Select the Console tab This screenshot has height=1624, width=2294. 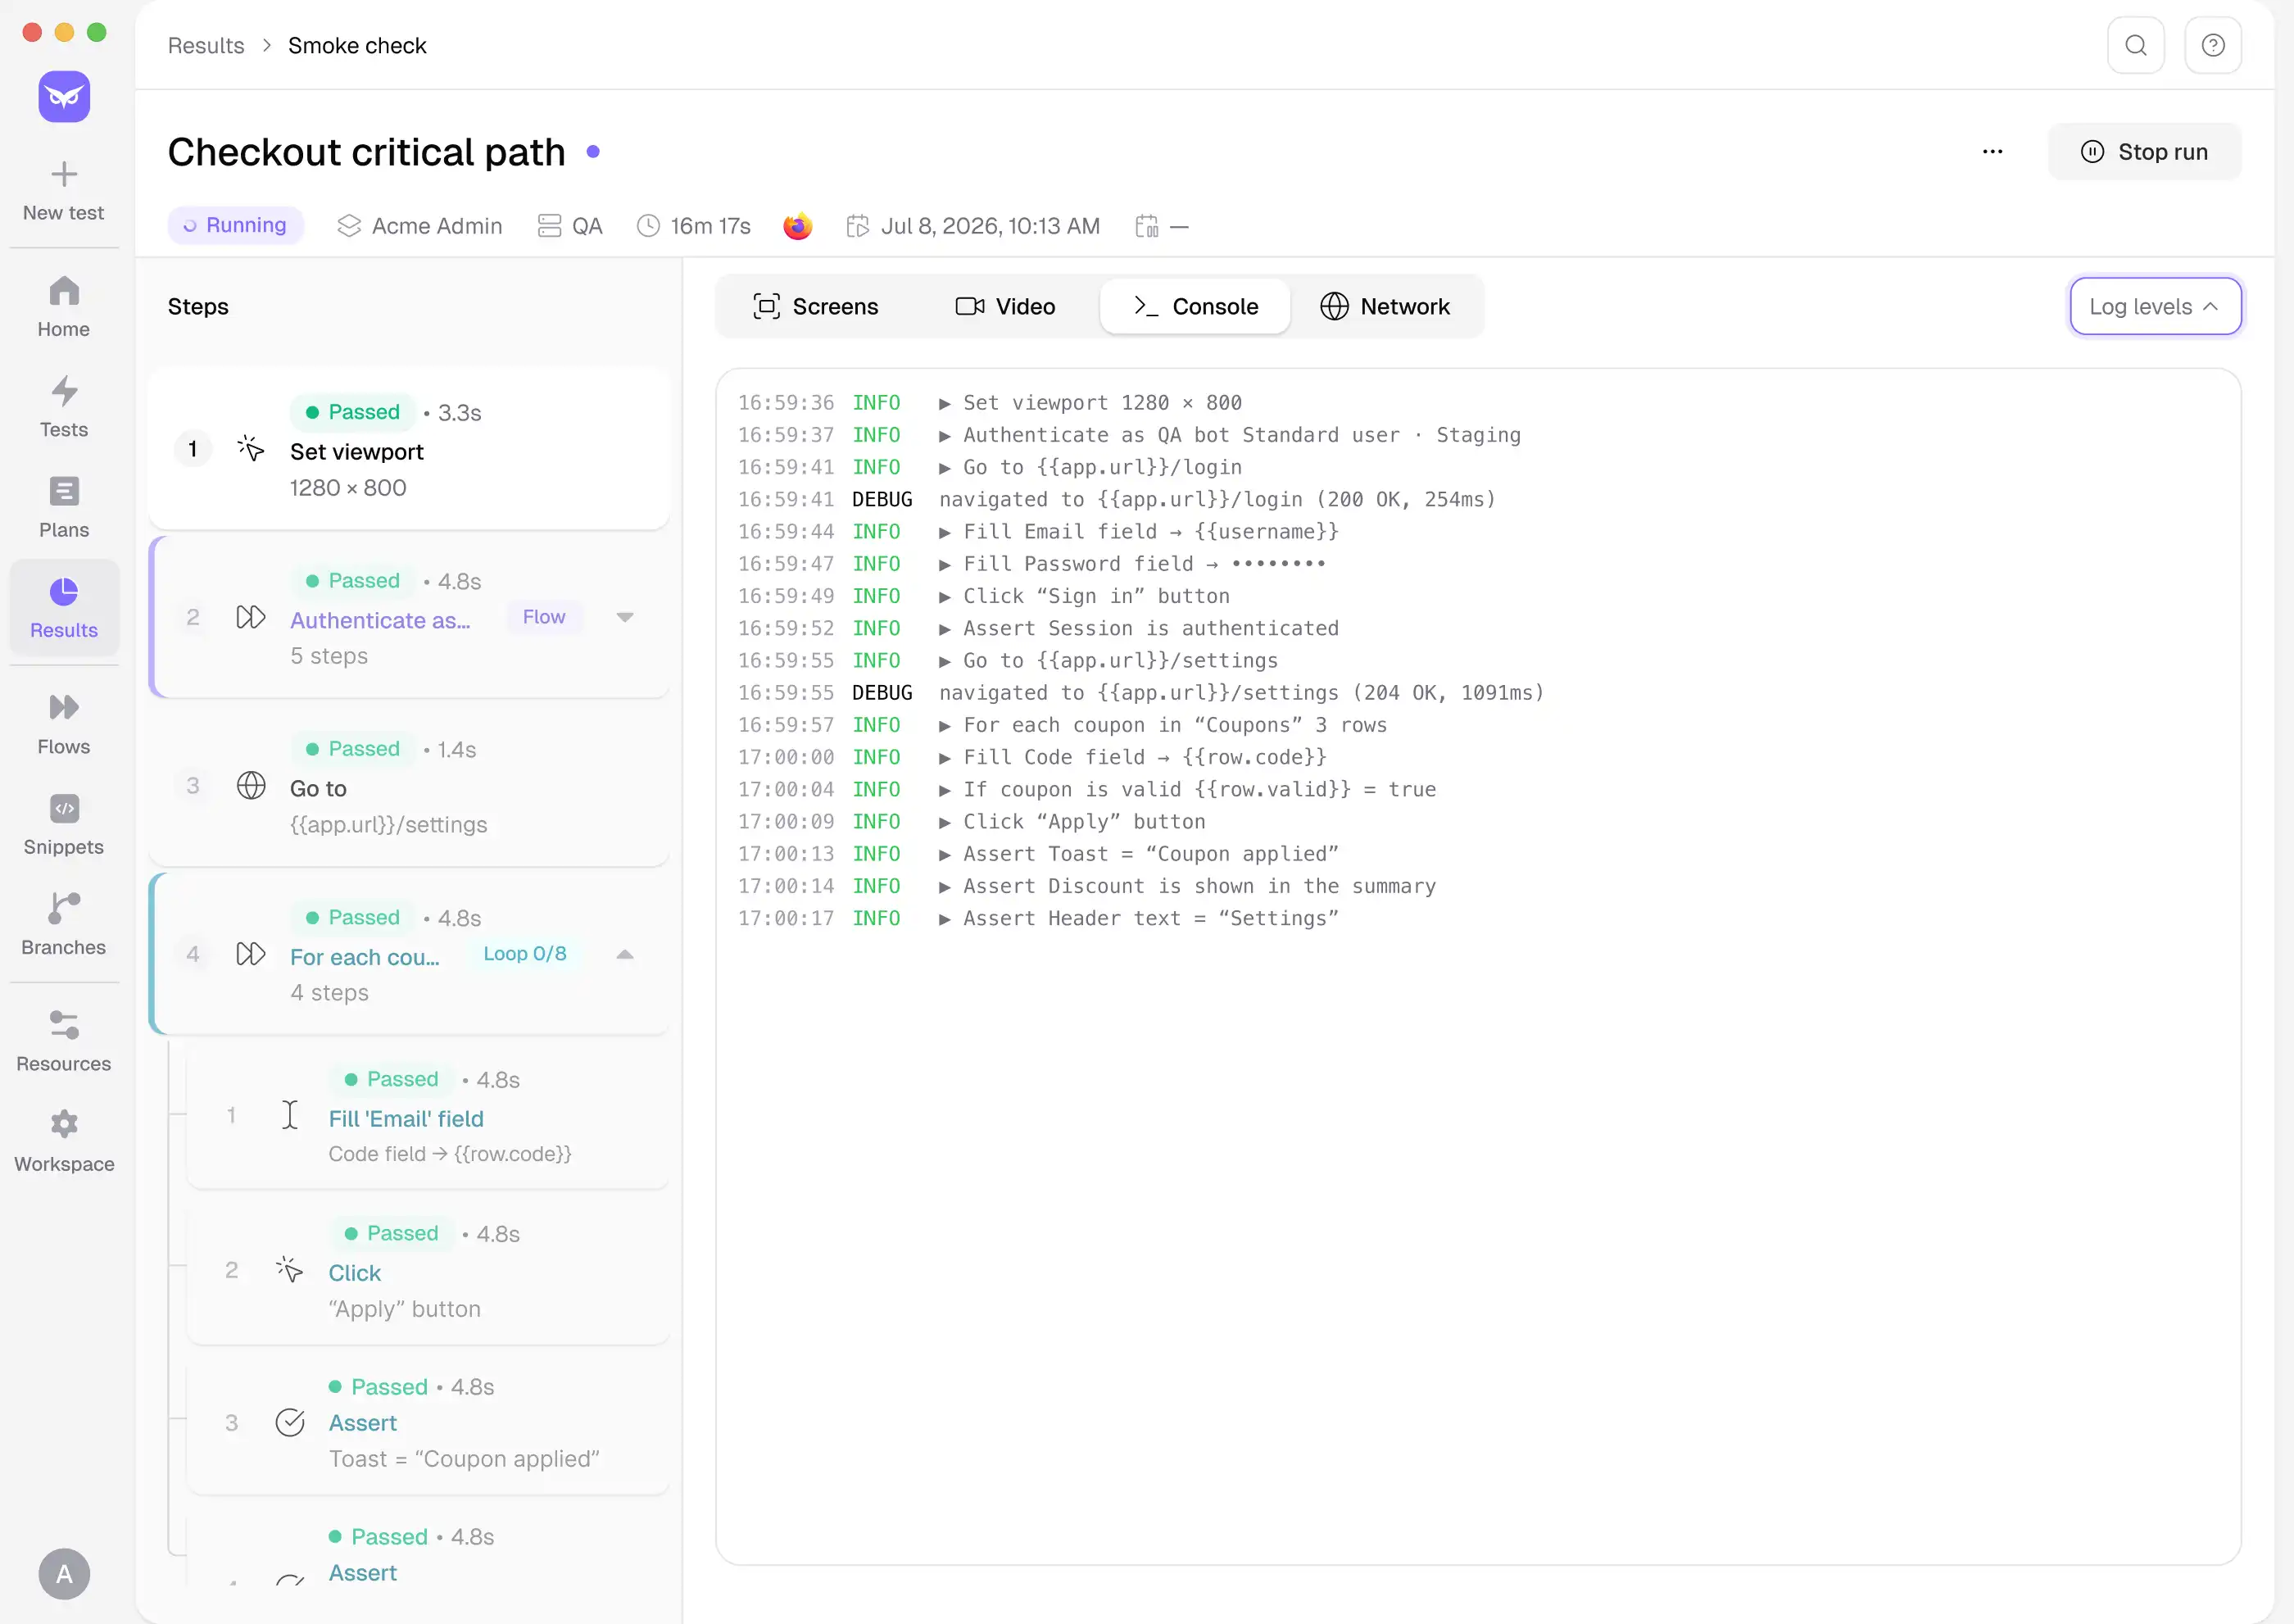pos(1195,306)
